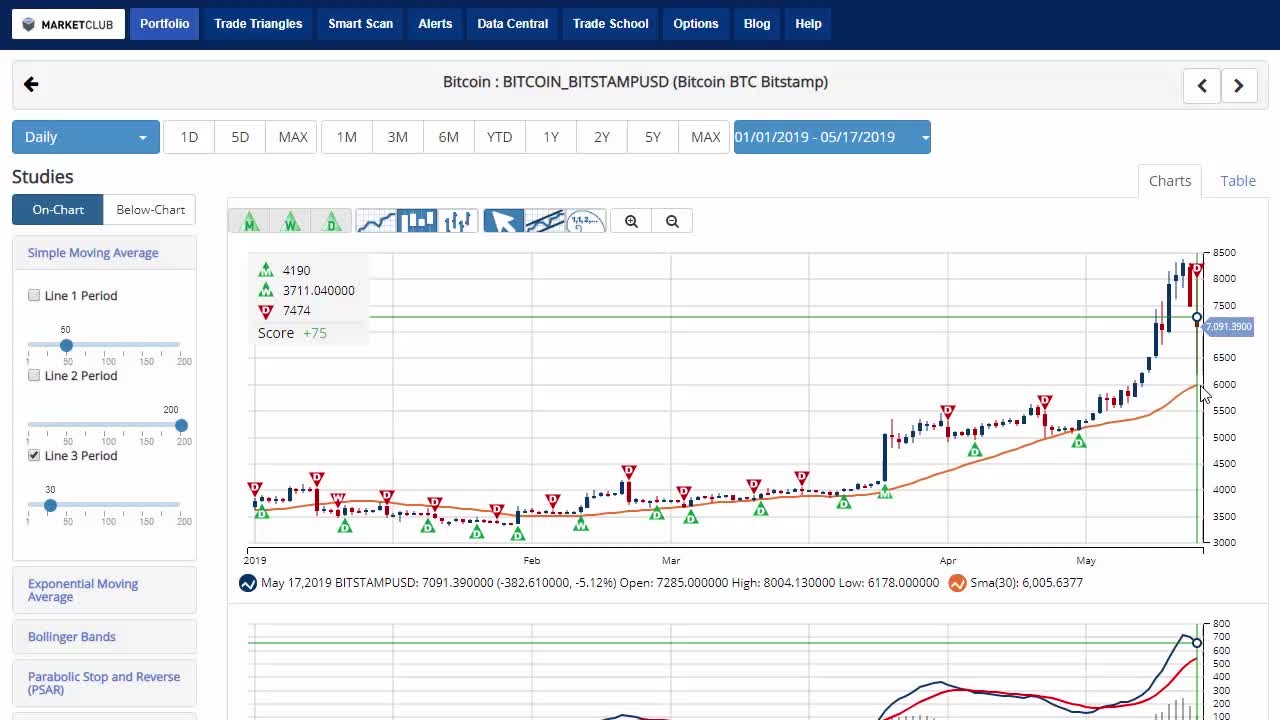This screenshot has width=1280, height=720.
Task: Click the topmost red D triangle near 8000
Action: [1196, 270]
